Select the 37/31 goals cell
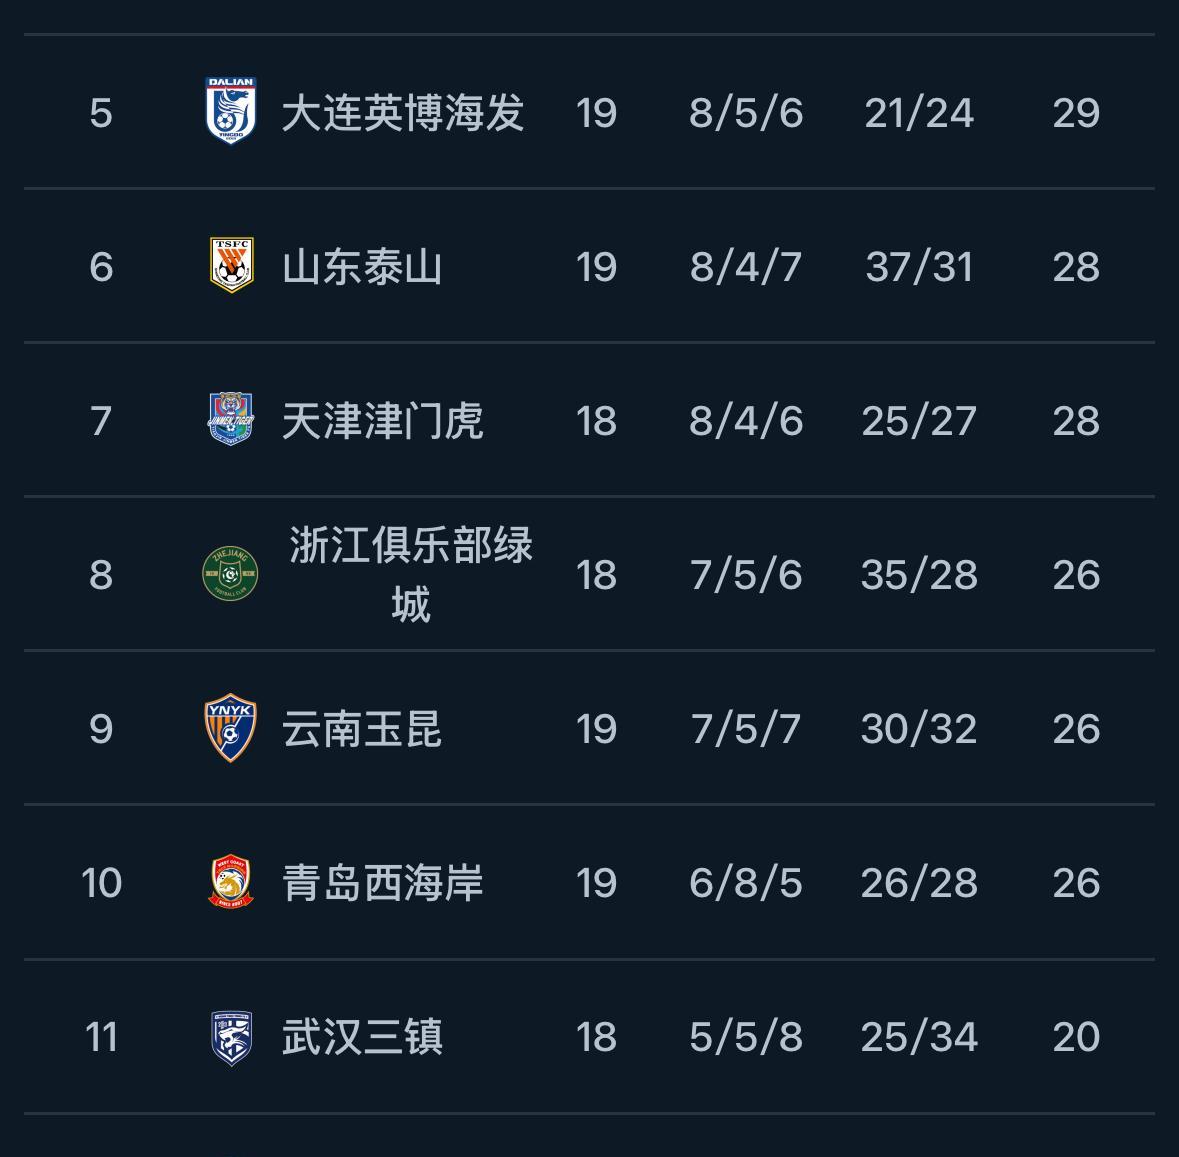 pyautogui.click(x=919, y=266)
